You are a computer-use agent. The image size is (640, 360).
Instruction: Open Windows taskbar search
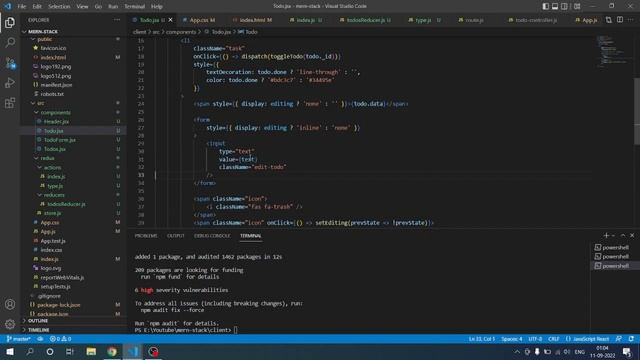point(30,351)
